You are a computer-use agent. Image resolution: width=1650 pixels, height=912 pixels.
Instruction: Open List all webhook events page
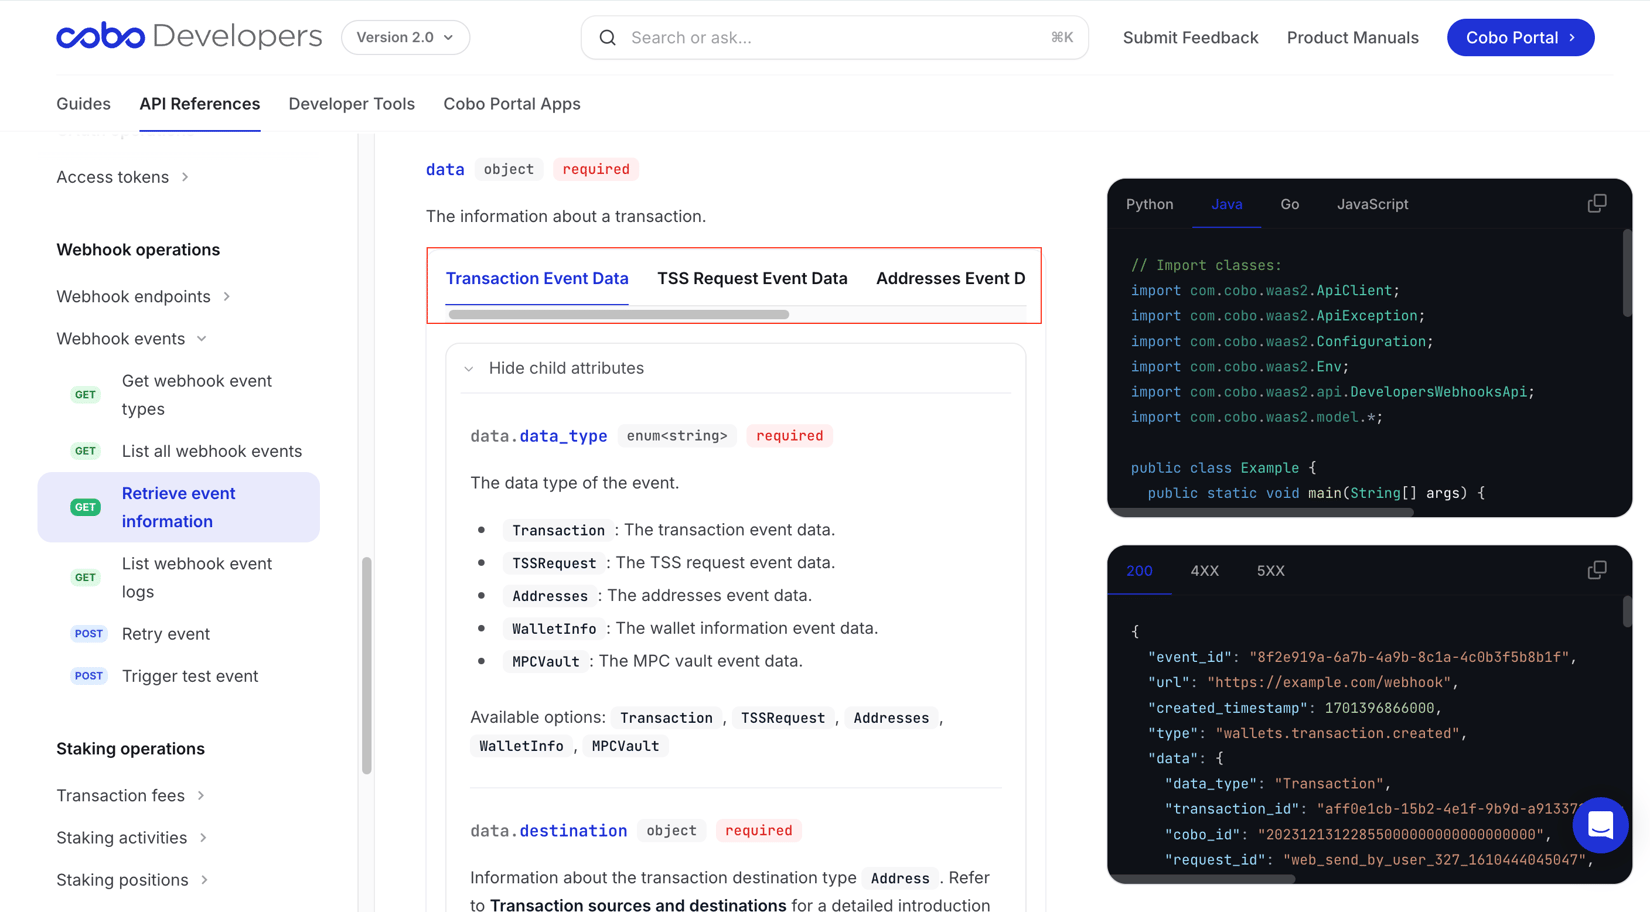point(212,451)
